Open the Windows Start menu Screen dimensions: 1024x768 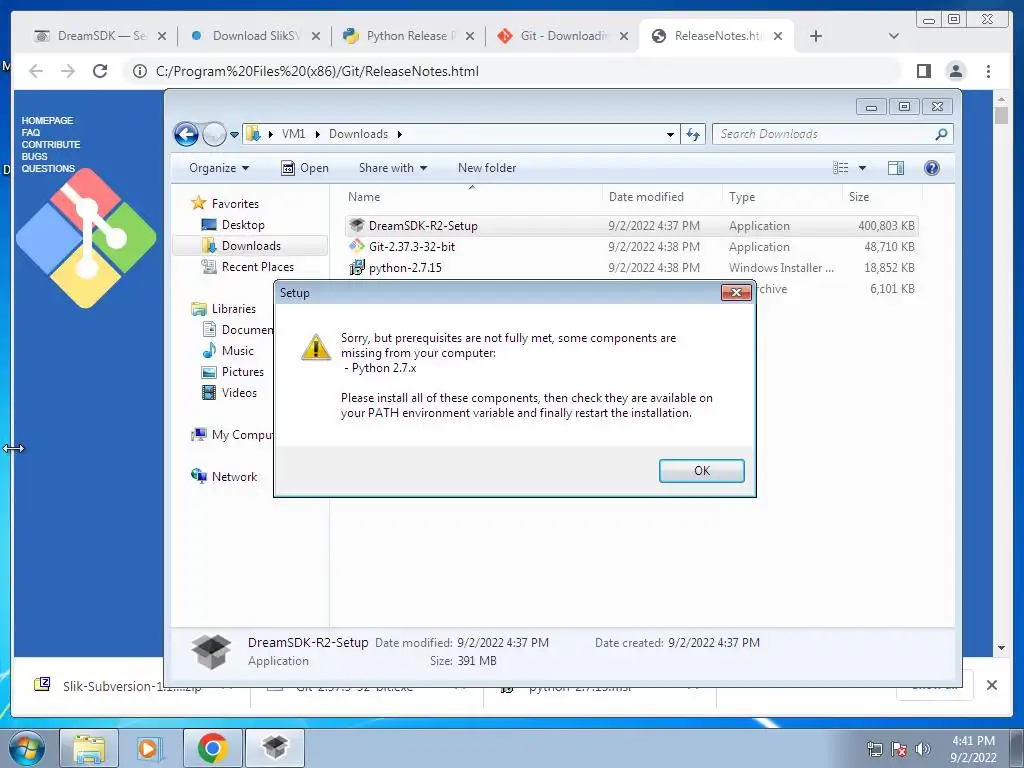pos(27,748)
